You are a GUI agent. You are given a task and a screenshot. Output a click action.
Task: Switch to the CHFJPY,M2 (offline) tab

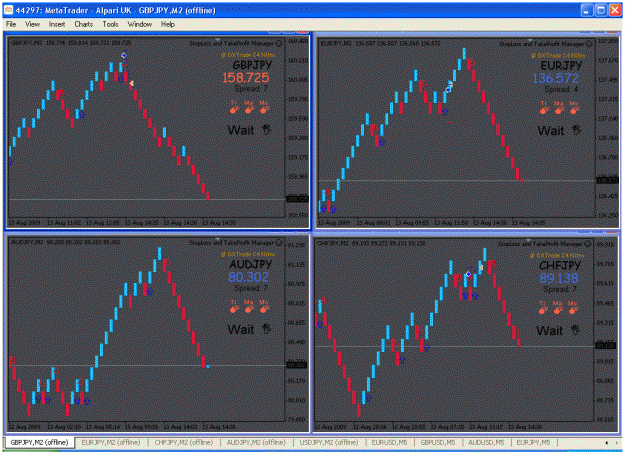pyautogui.click(x=184, y=442)
